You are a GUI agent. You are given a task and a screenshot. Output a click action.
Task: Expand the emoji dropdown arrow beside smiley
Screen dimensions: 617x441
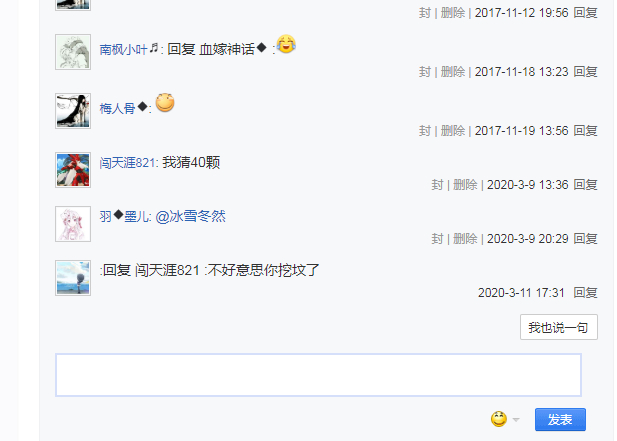coord(516,420)
